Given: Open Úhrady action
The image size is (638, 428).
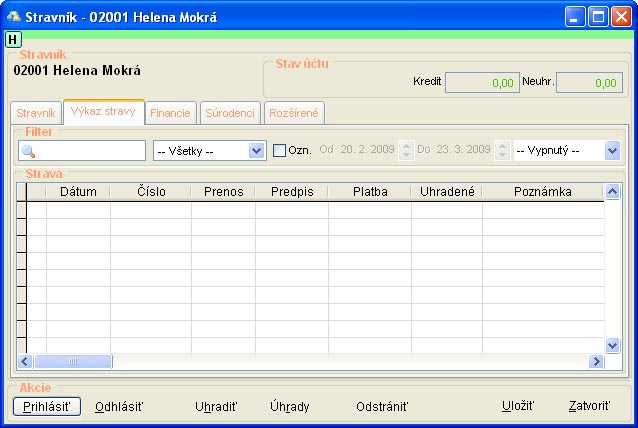Looking at the screenshot, I should [x=290, y=406].
